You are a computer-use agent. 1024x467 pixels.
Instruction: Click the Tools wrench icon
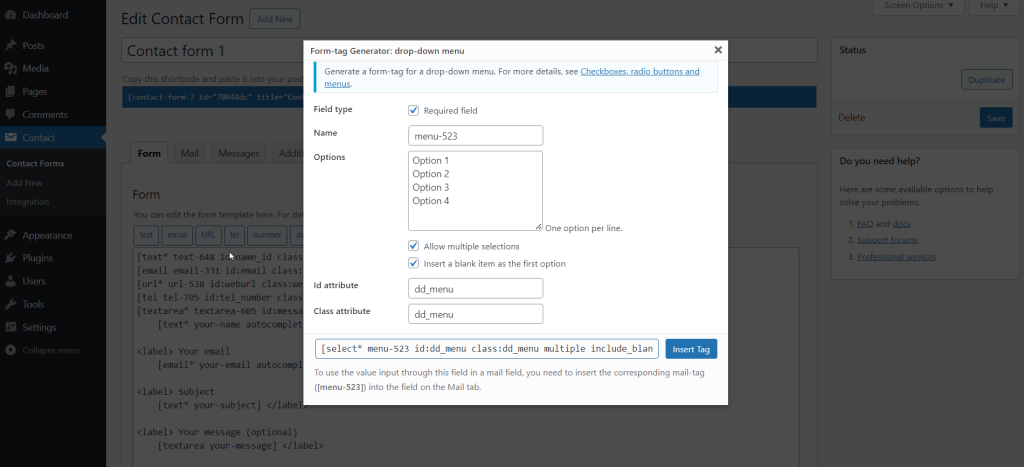click(10, 304)
